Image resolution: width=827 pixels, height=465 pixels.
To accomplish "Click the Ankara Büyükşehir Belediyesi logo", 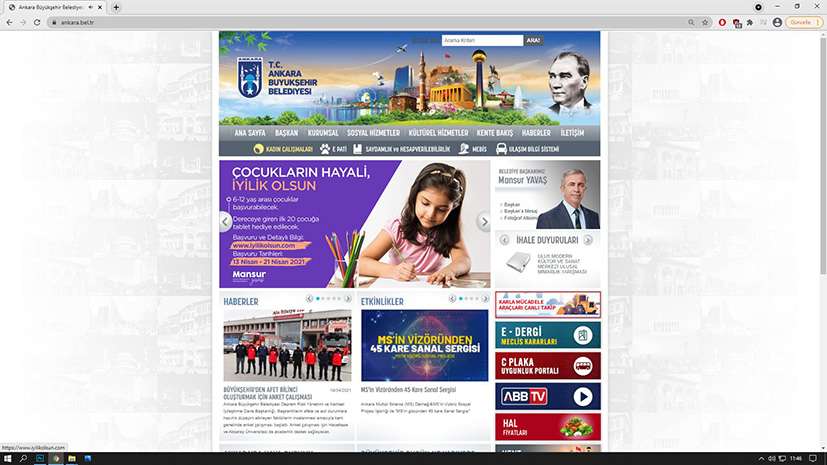I will coord(247,77).
